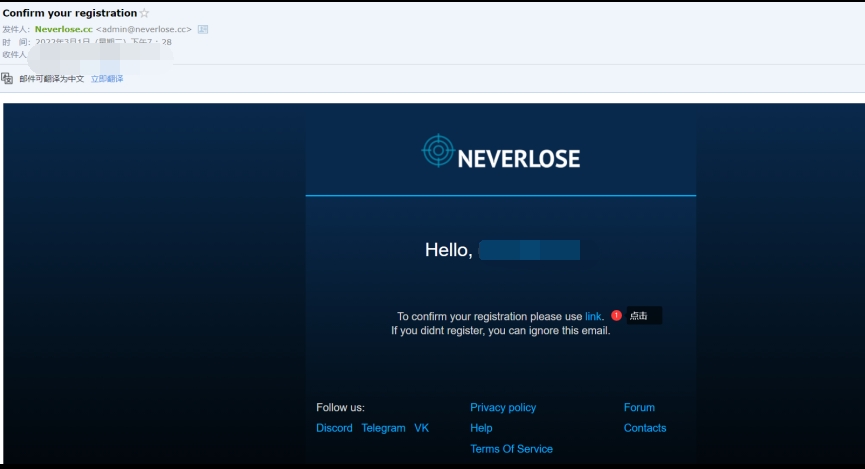Click the sender name Neverlose.cc

pos(63,29)
